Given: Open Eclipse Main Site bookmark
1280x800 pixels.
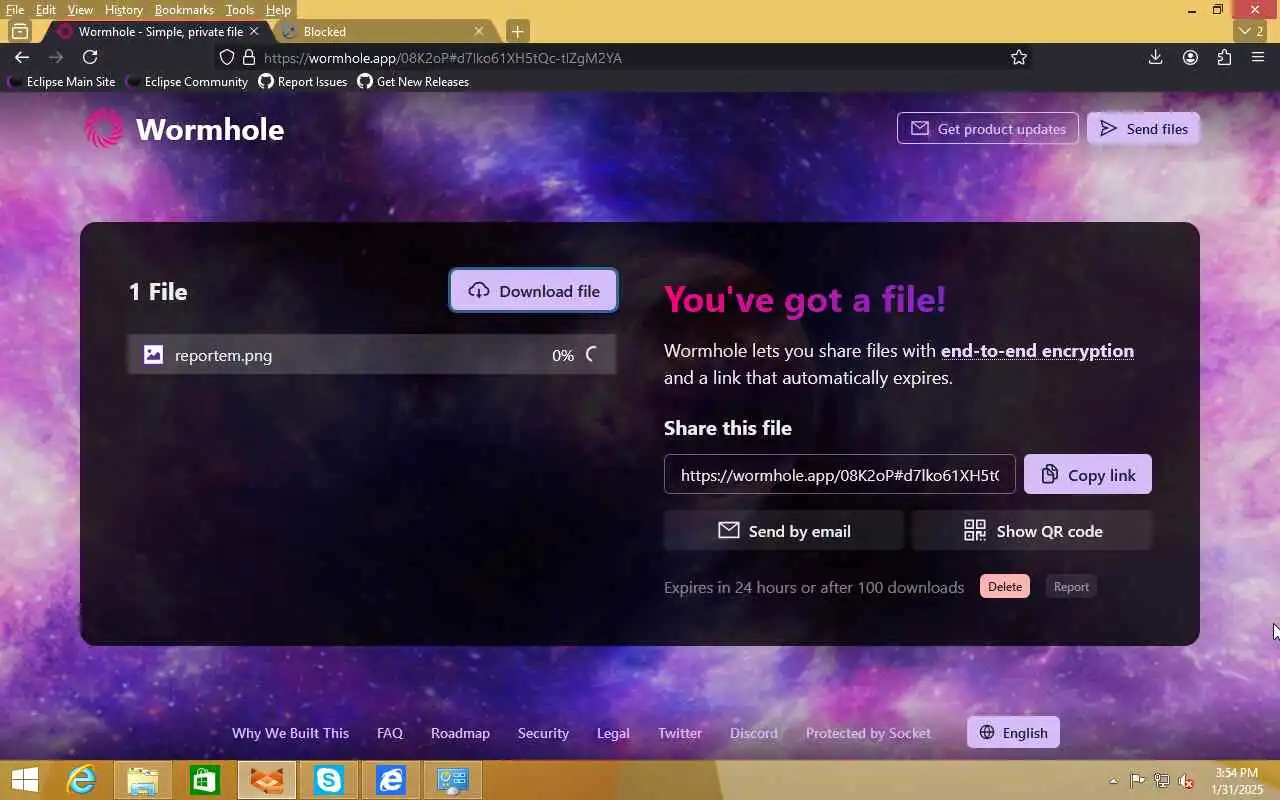Looking at the screenshot, I should point(62,82).
